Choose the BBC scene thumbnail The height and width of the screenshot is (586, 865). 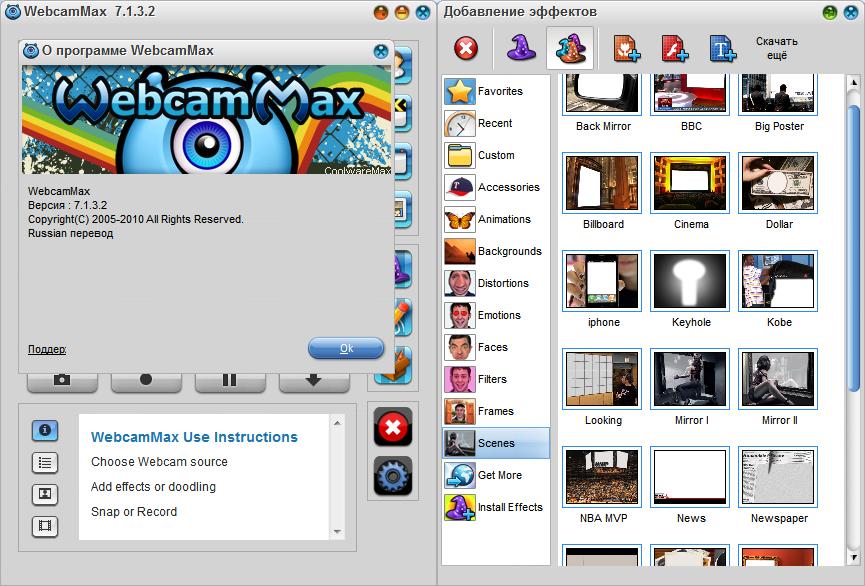[x=690, y=94]
